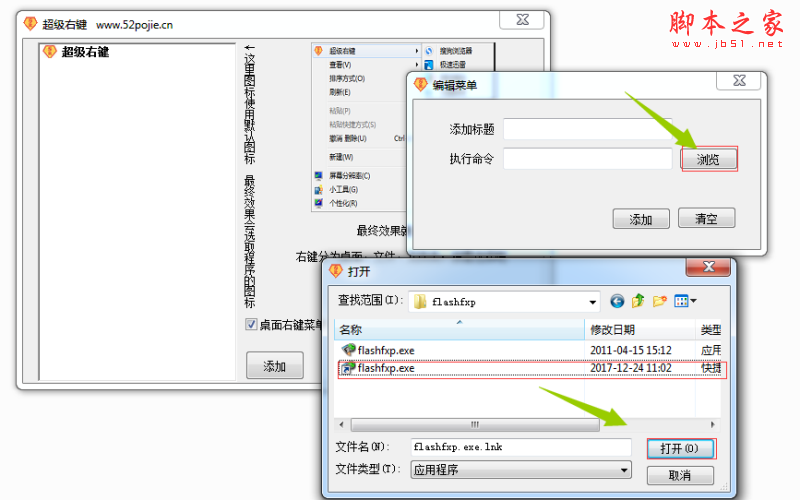Screen dimensions: 800x500
Task: Click the 2017-12-24 11:02 date cell
Action: pos(631,368)
